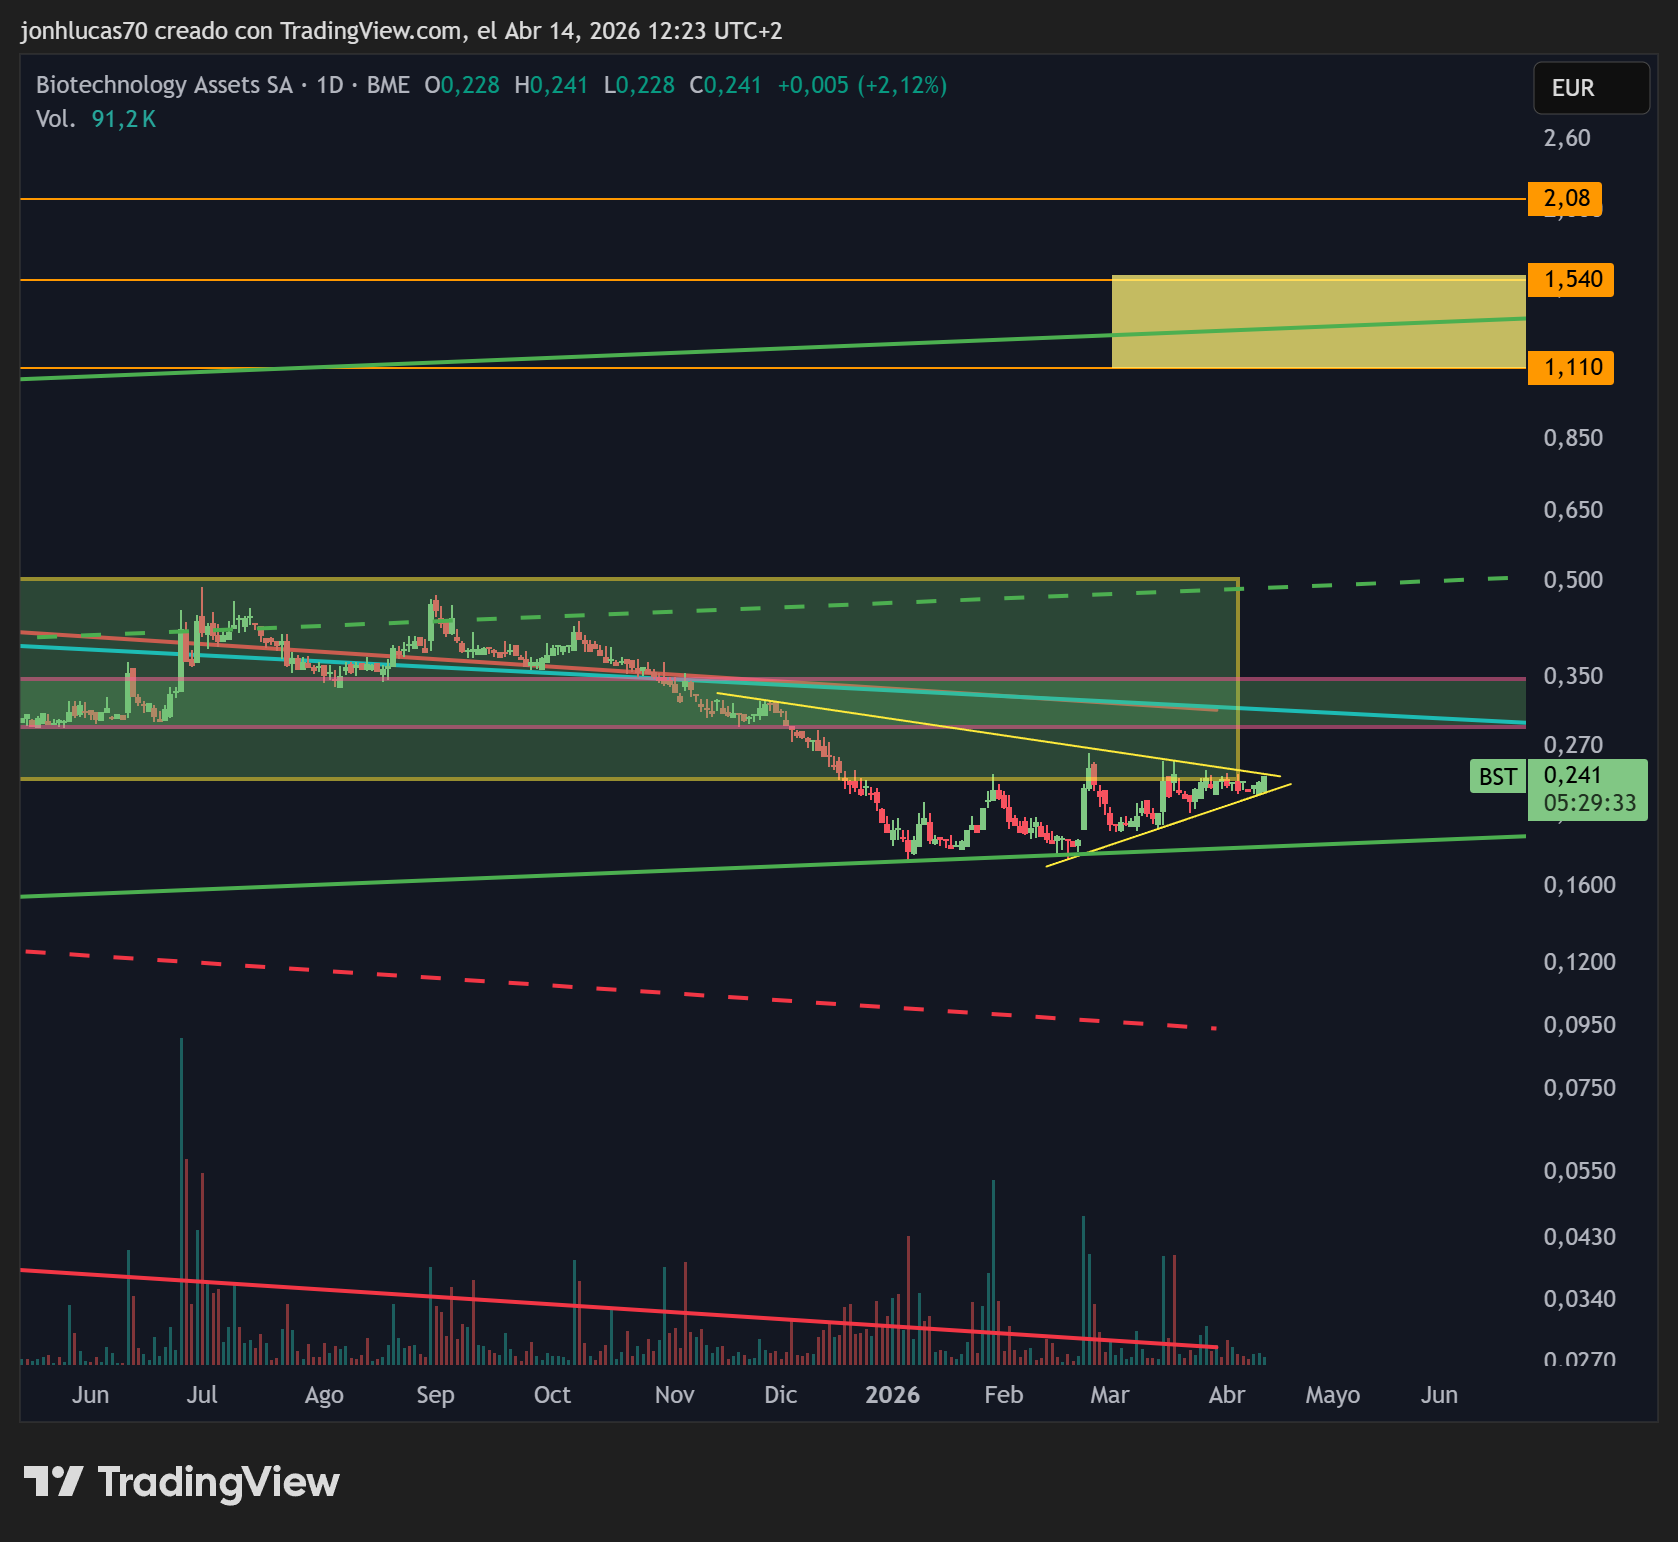The height and width of the screenshot is (1542, 1678).
Task: Click the orange 1,540 price label
Action: (x=1571, y=279)
